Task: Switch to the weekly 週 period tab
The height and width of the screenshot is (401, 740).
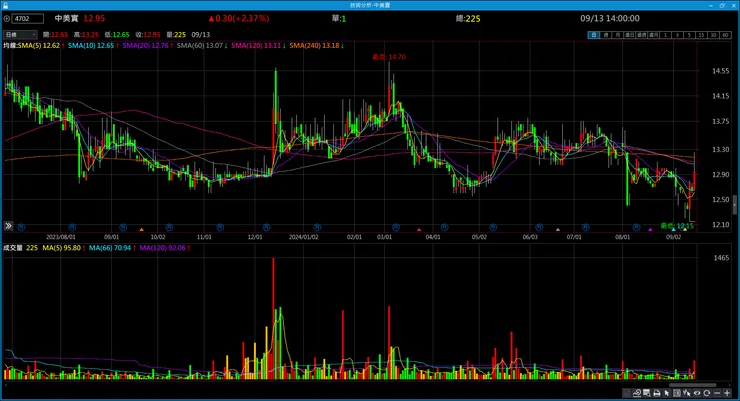Action: pyautogui.click(x=606, y=35)
